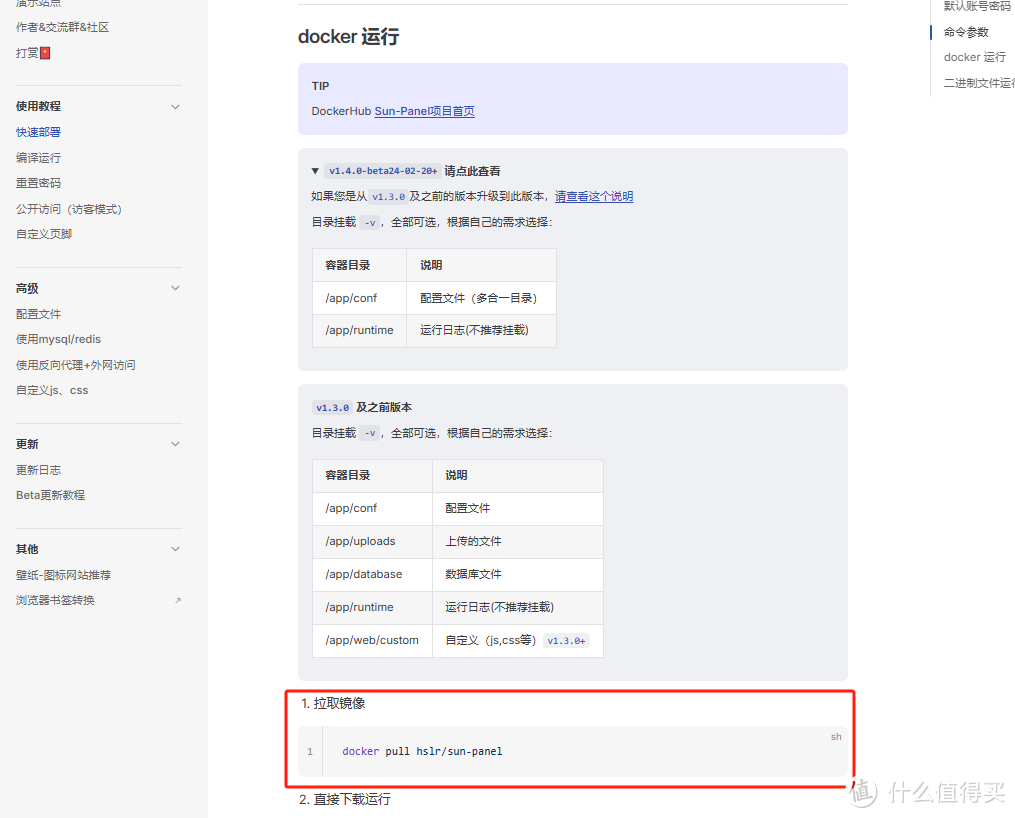
Task: Click the v1.3.0+ badge in custom row
Action: click(x=566, y=641)
